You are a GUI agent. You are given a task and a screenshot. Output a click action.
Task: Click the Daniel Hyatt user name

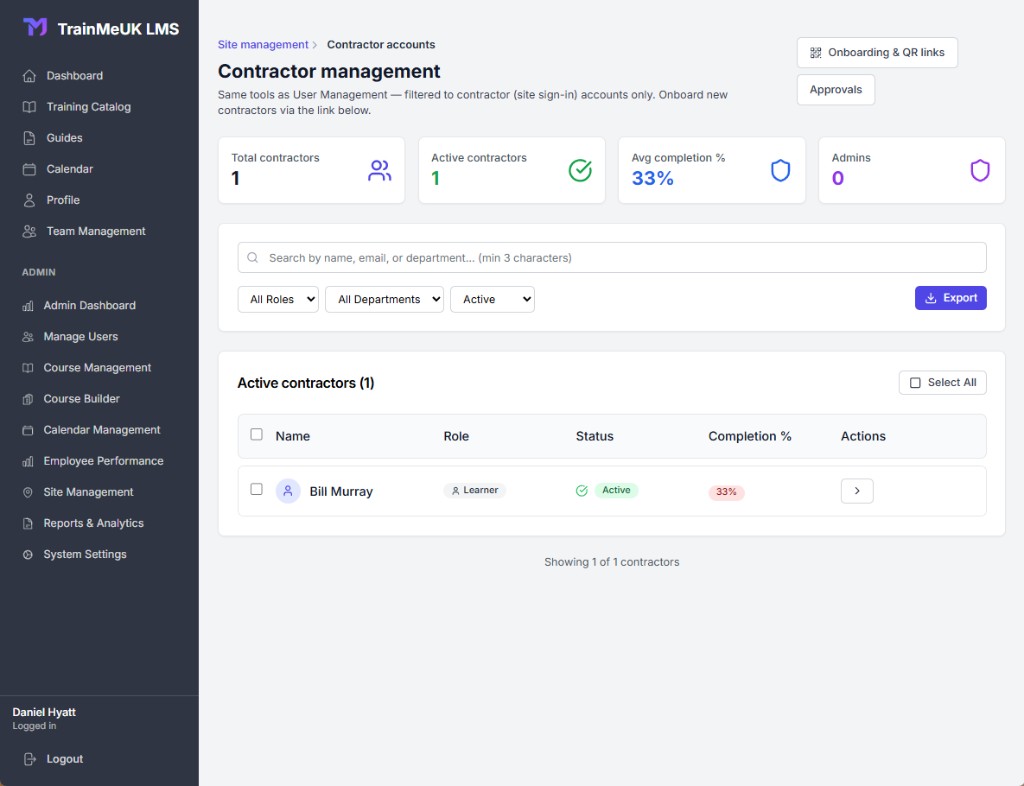pyautogui.click(x=44, y=712)
